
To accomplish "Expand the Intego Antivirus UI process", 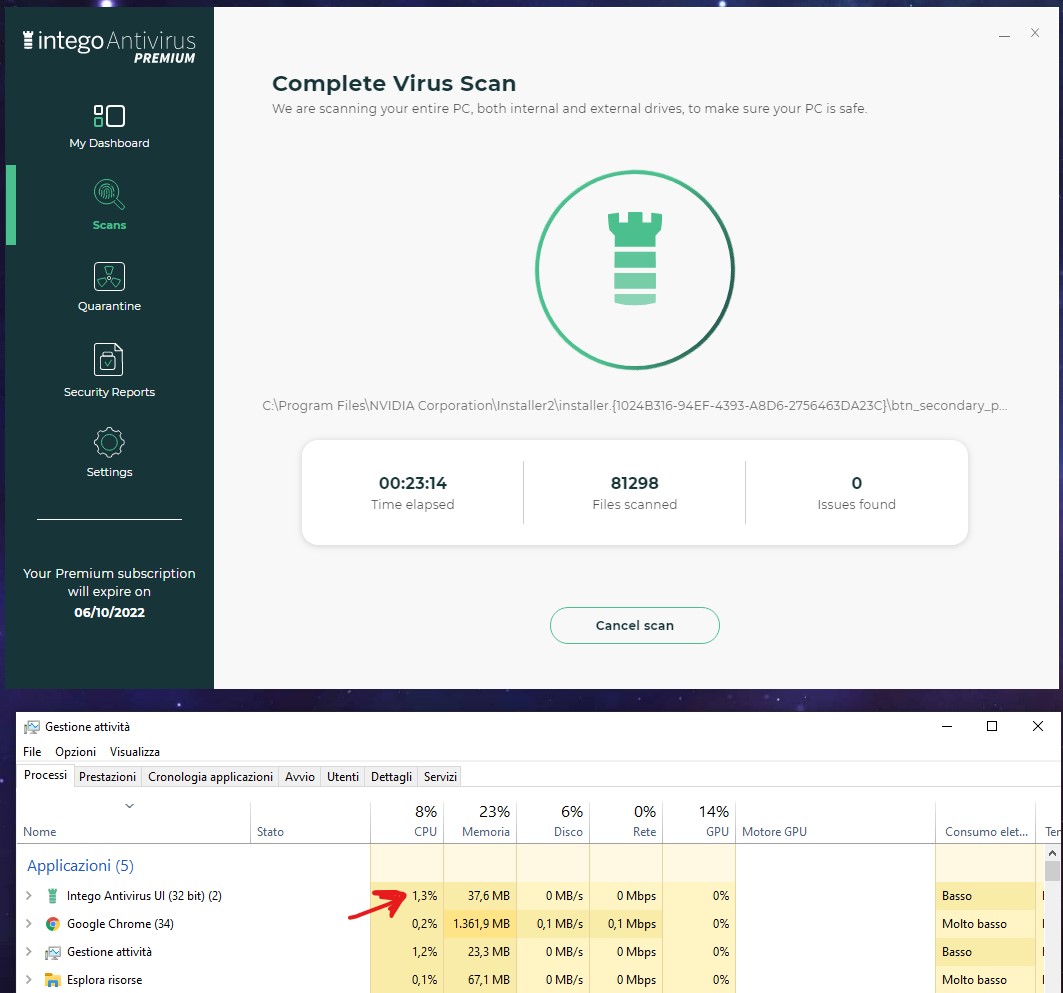I will coord(29,896).
